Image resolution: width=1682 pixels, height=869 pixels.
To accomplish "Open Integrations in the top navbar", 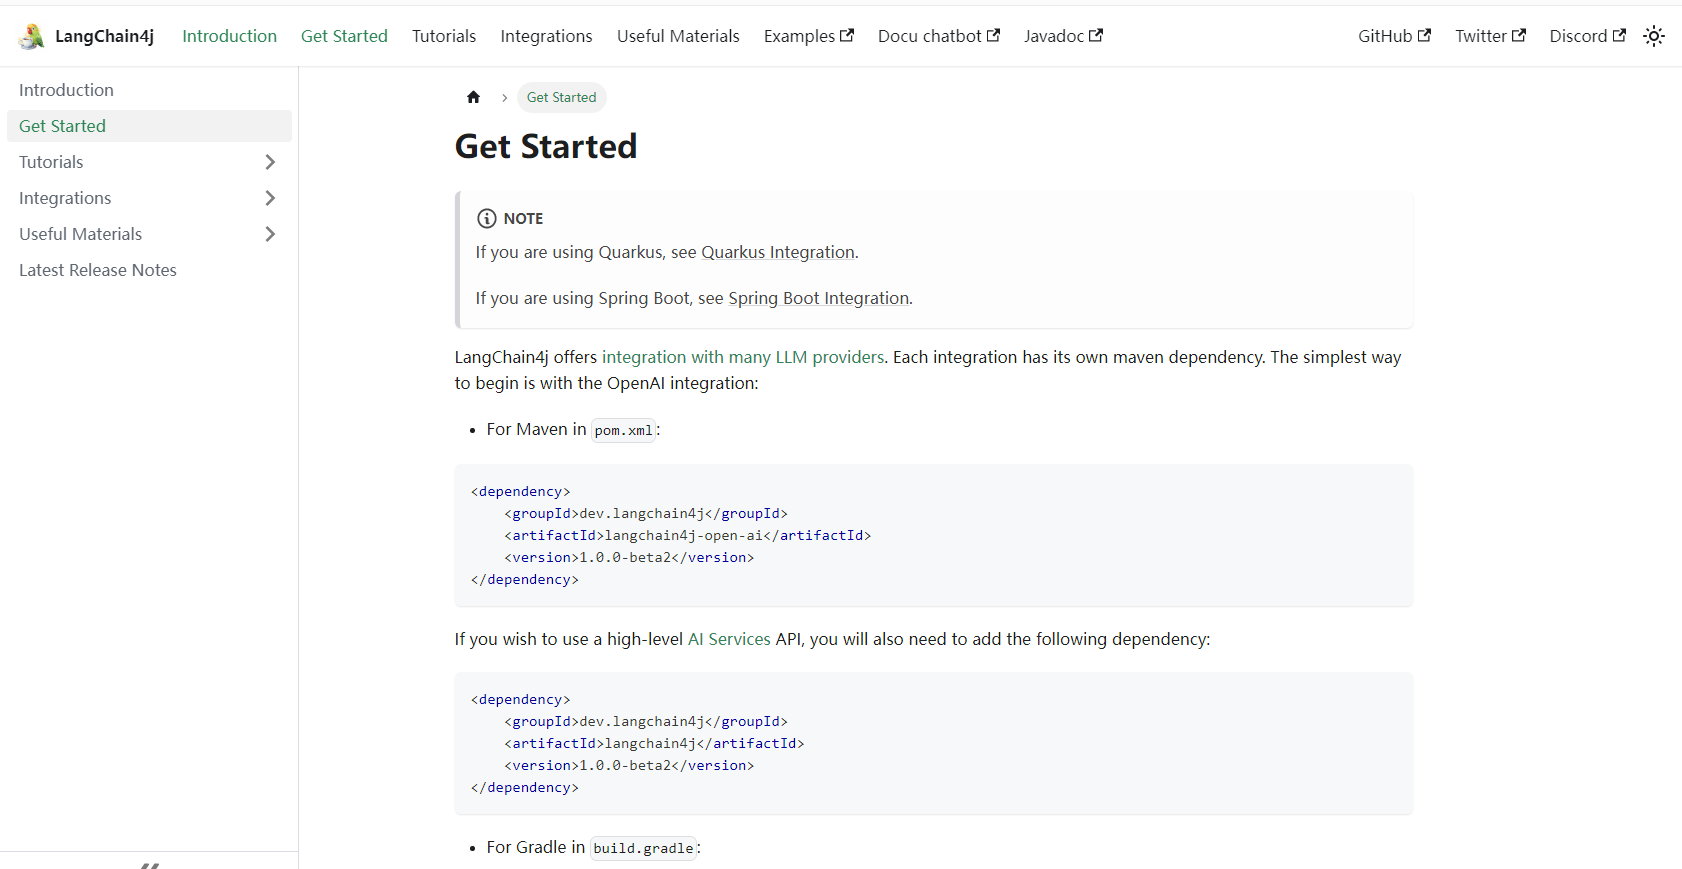I will pyautogui.click(x=546, y=36).
